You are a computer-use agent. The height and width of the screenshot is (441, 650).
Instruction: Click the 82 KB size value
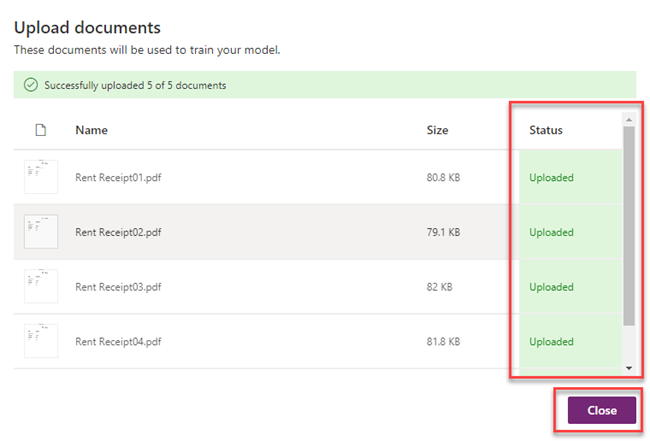coord(439,287)
